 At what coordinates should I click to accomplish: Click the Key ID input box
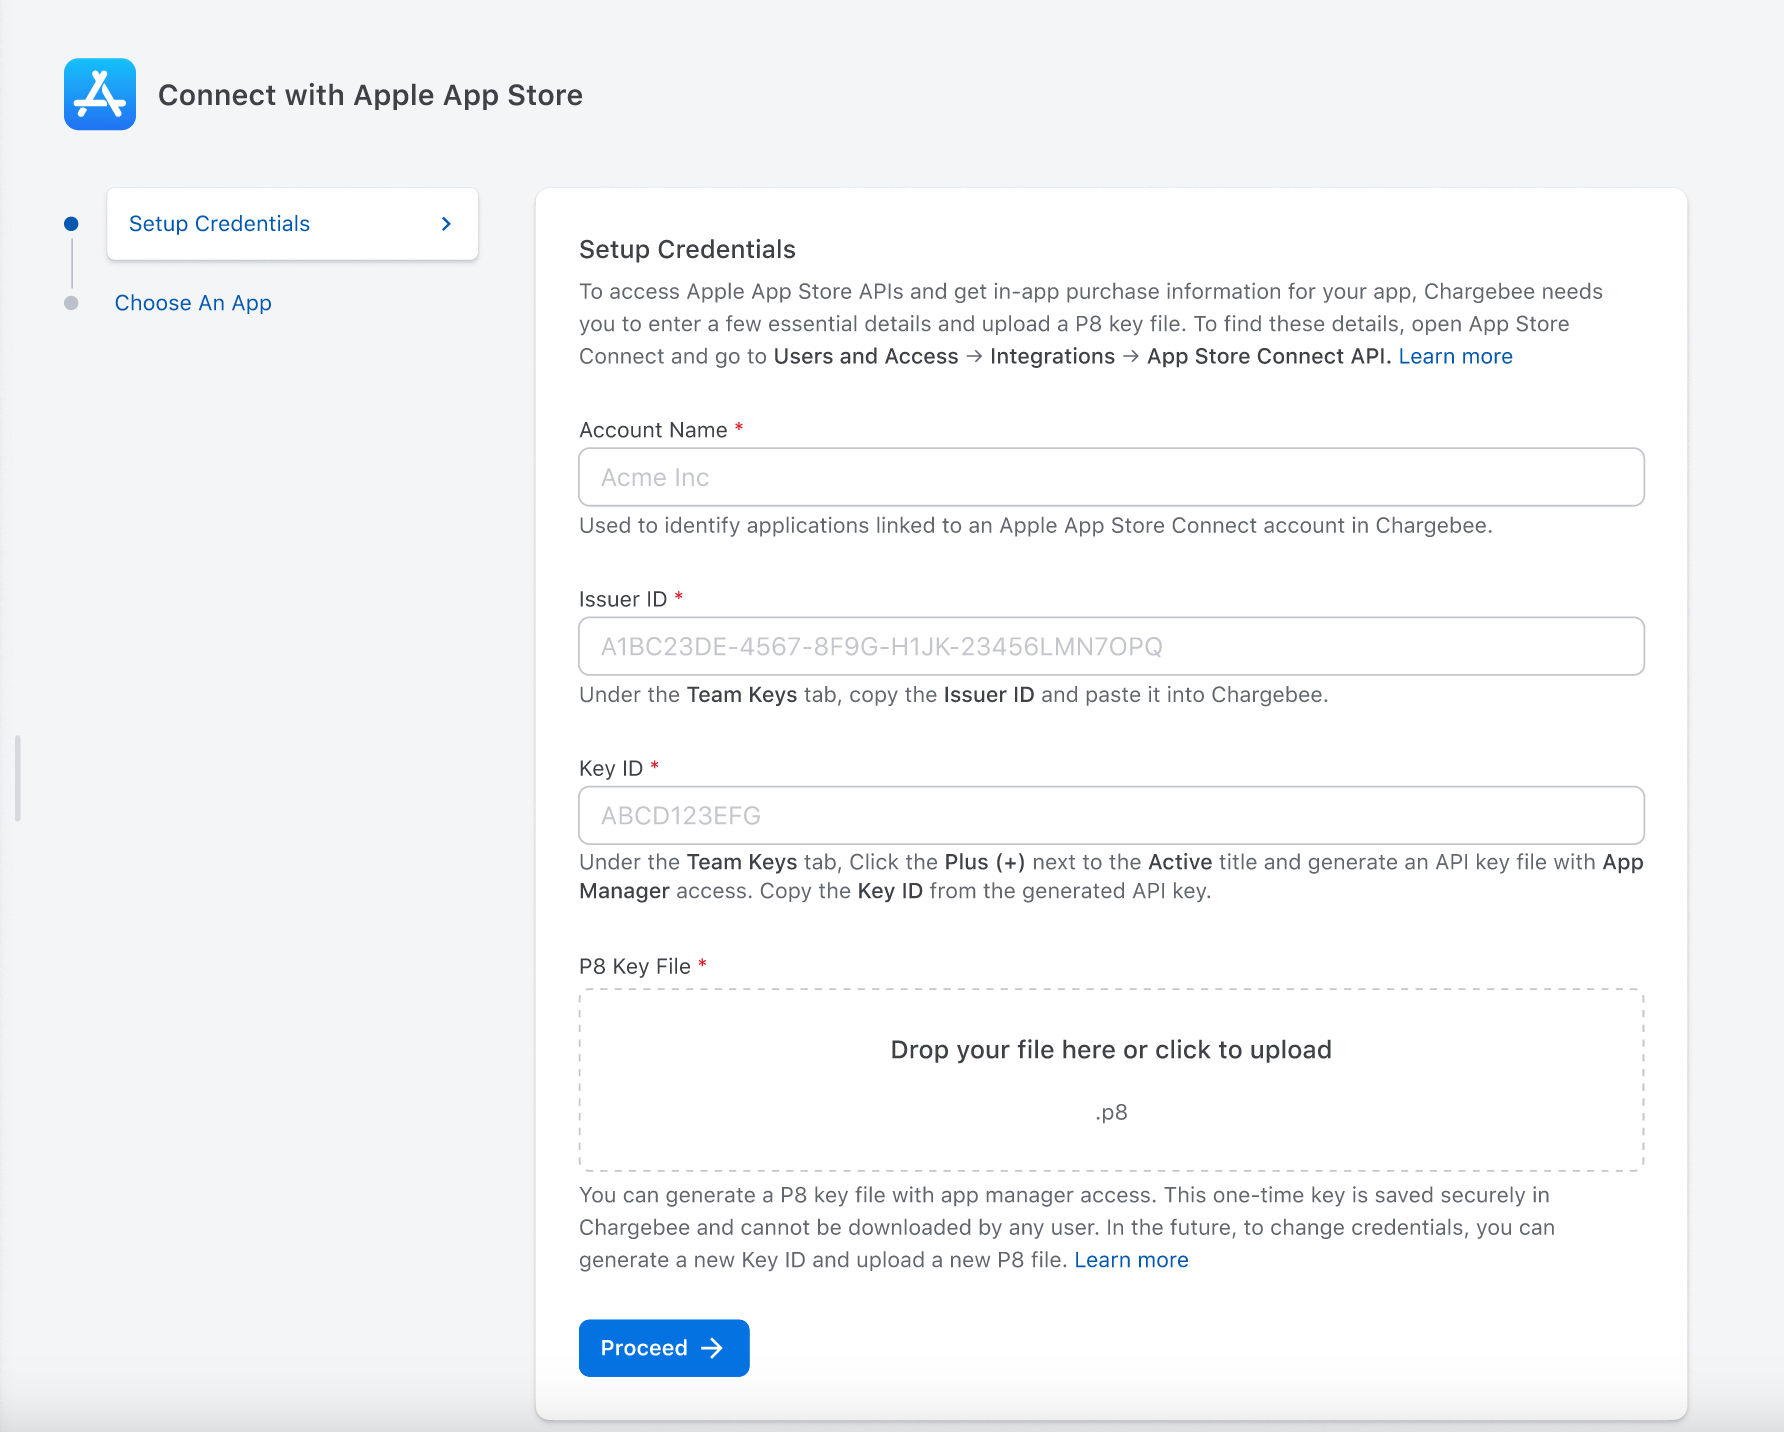pos(1111,815)
